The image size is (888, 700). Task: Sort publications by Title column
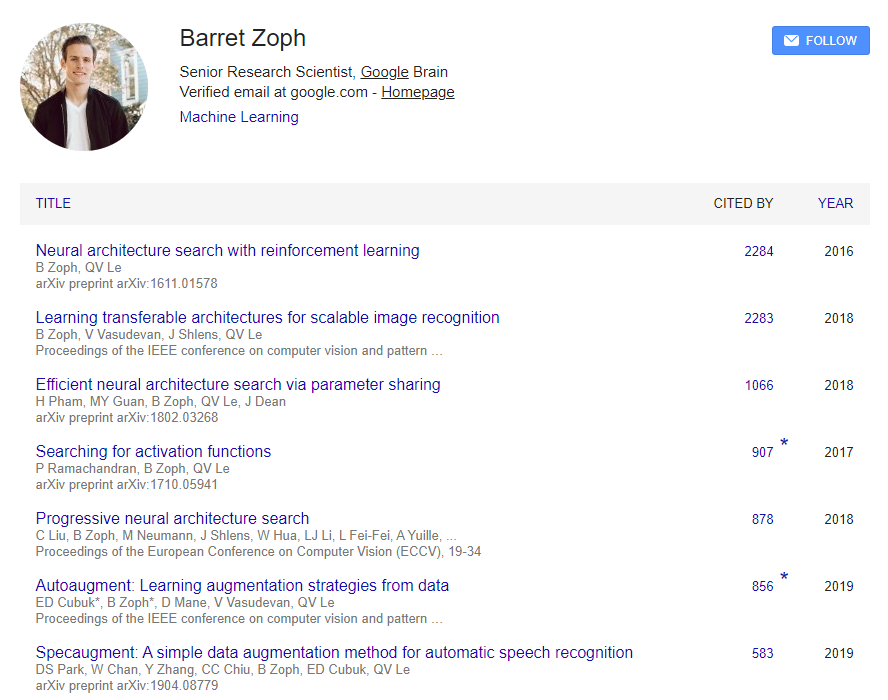53,203
